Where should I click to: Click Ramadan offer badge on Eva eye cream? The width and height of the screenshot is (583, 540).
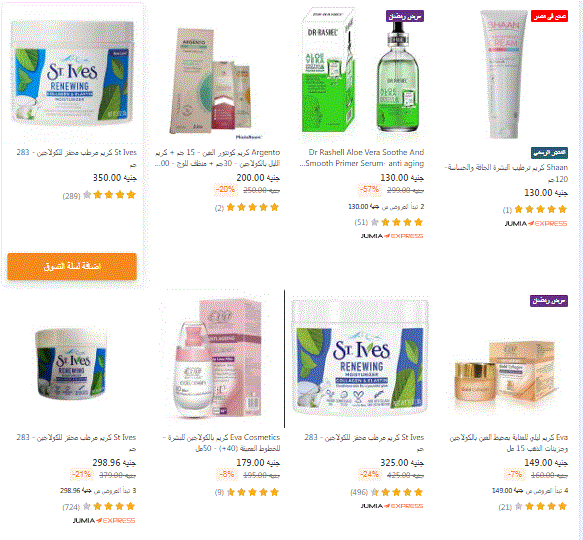click(x=549, y=300)
